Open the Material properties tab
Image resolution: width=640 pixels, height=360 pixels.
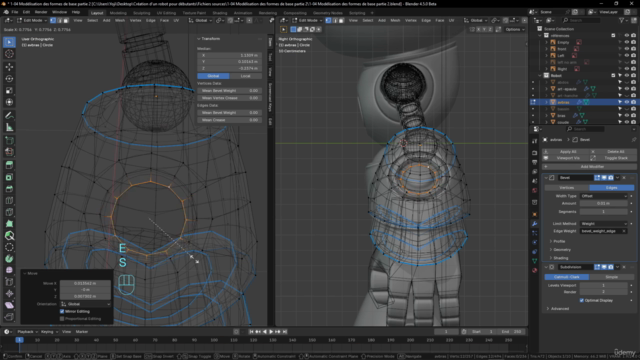point(534,270)
